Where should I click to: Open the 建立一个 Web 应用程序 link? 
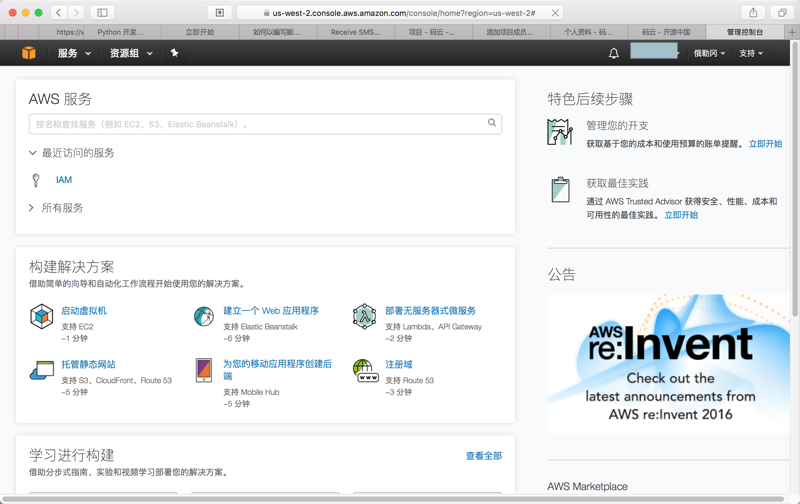(x=271, y=311)
